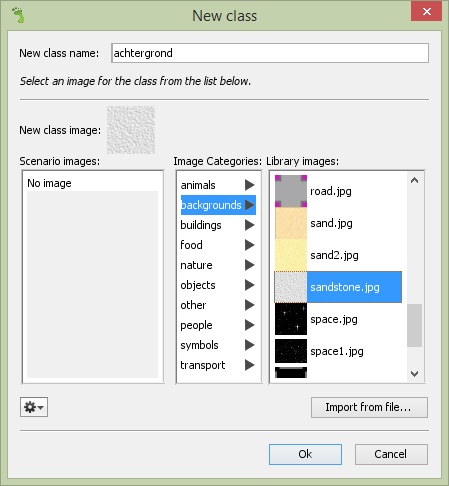This screenshot has height=486, width=449.
Task: Click the road.jpg thumbnail image
Action: tap(291, 191)
